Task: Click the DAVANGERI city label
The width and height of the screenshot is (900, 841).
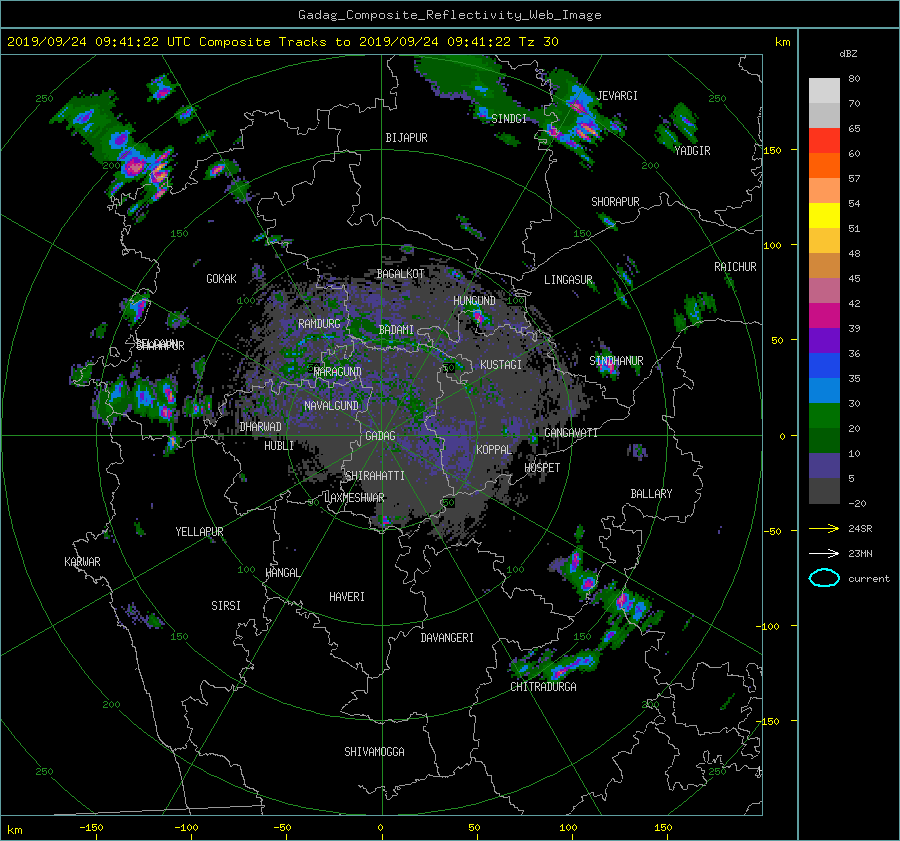Action: [x=447, y=638]
